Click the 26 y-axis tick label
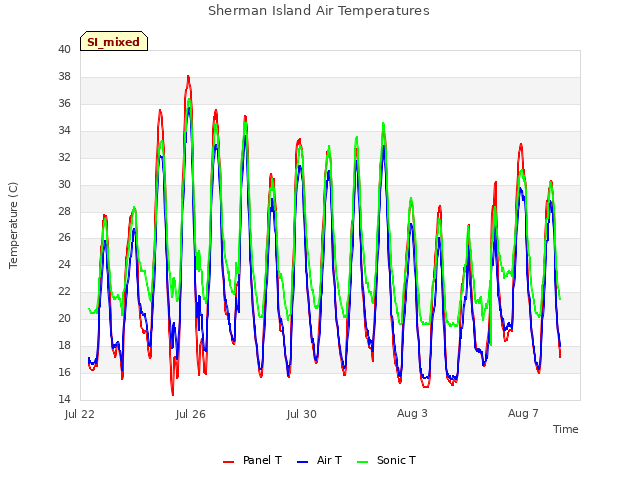Screen dimensions: 640x480 64,238
